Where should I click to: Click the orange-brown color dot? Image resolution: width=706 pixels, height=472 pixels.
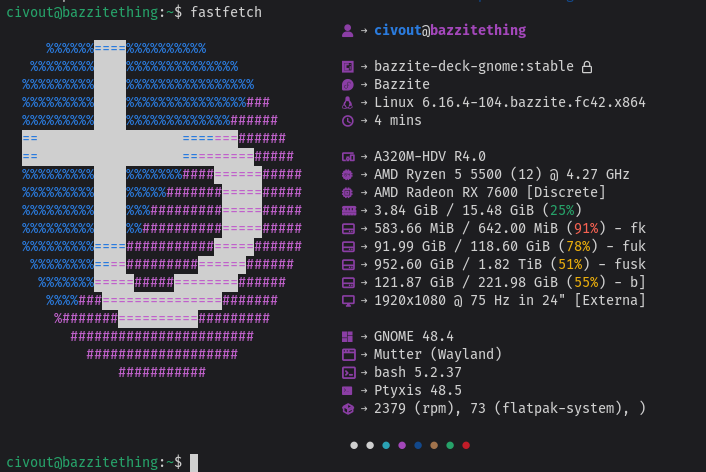[x=434, y=445]
